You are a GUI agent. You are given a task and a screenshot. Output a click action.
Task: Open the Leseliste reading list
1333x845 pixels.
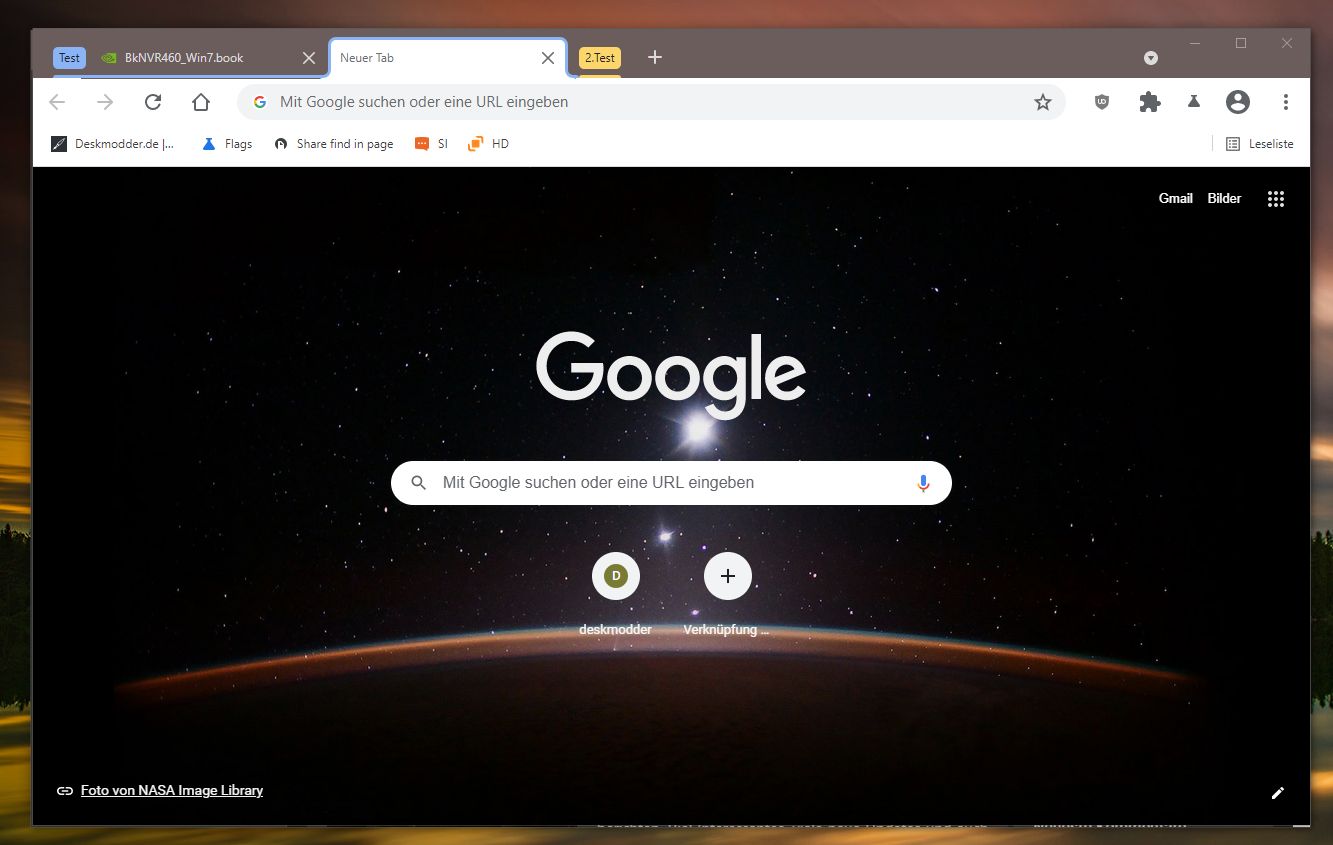click(1260, 144)
